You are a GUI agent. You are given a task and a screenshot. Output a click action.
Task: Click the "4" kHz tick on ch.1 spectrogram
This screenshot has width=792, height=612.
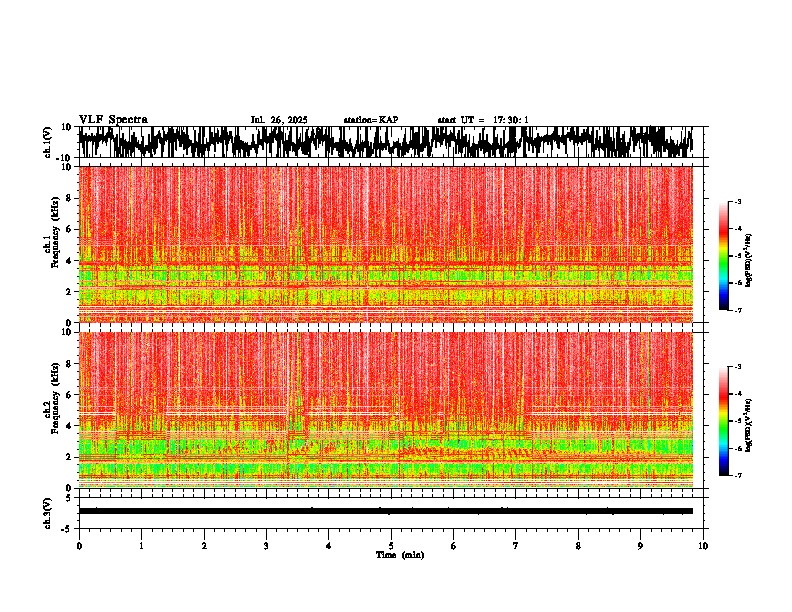(x=69, y=261)
